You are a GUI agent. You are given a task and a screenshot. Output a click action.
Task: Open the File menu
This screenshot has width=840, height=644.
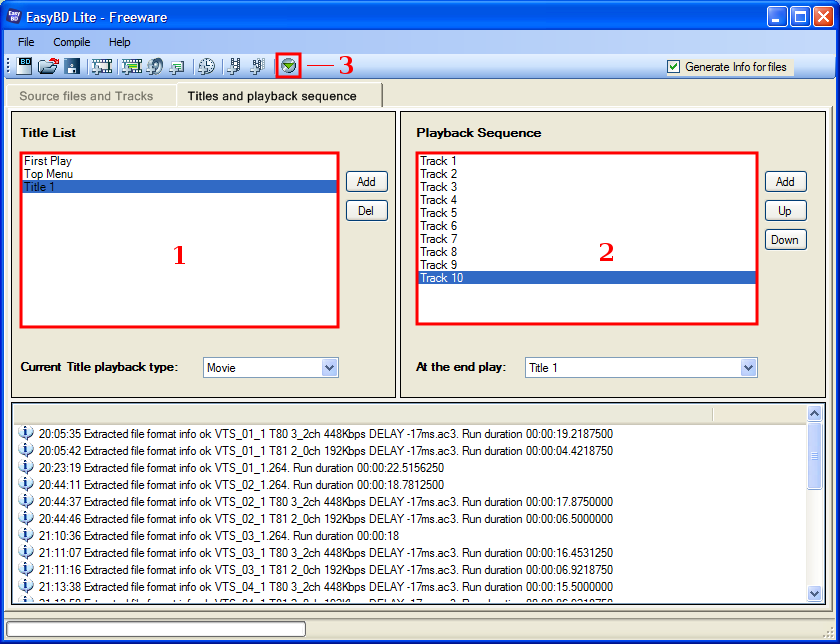(26, 42)
